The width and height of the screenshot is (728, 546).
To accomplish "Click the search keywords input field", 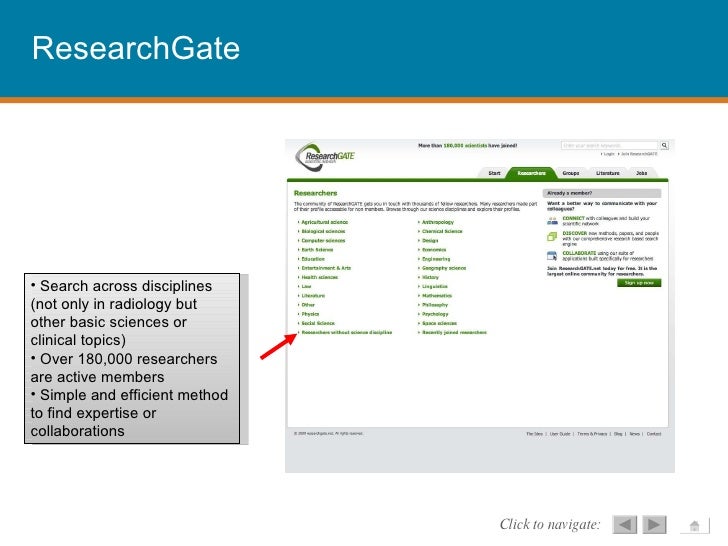I will (x=610, y=145).
